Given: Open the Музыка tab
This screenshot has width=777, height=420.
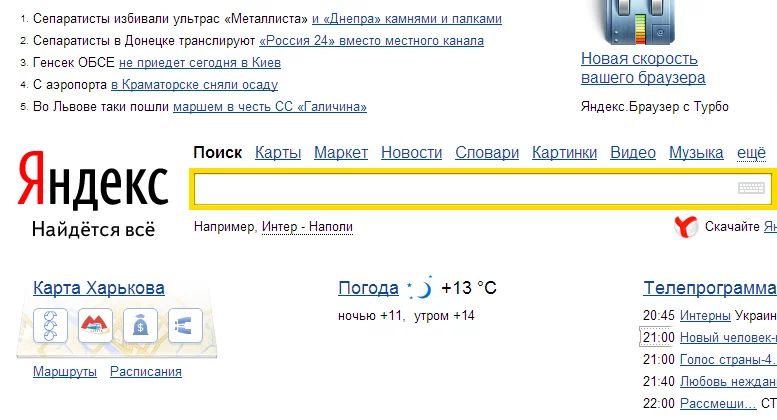Looking at the screenshot, I should pyautogui.click(x=696, y=153).
